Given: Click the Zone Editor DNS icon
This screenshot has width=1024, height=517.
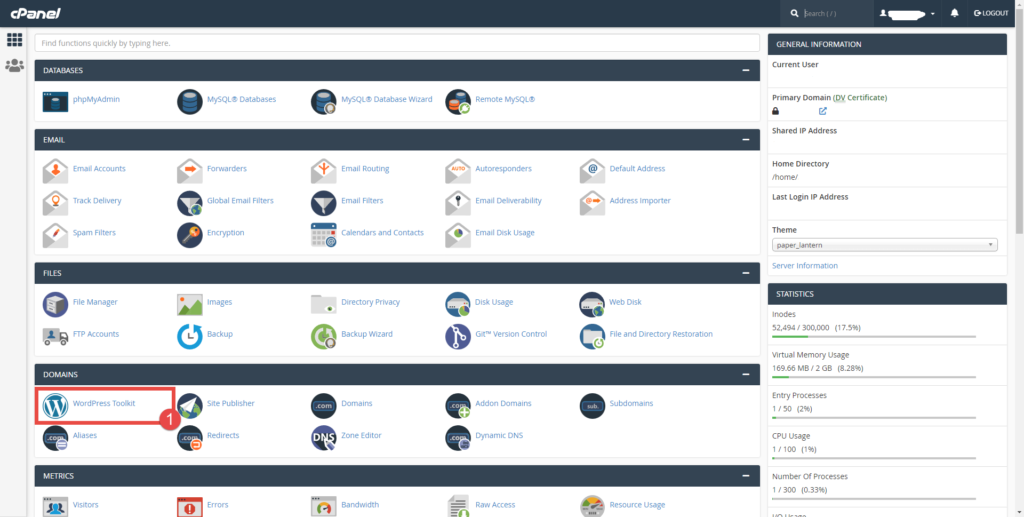Looking at the screenshot, I should pos(323,436).
